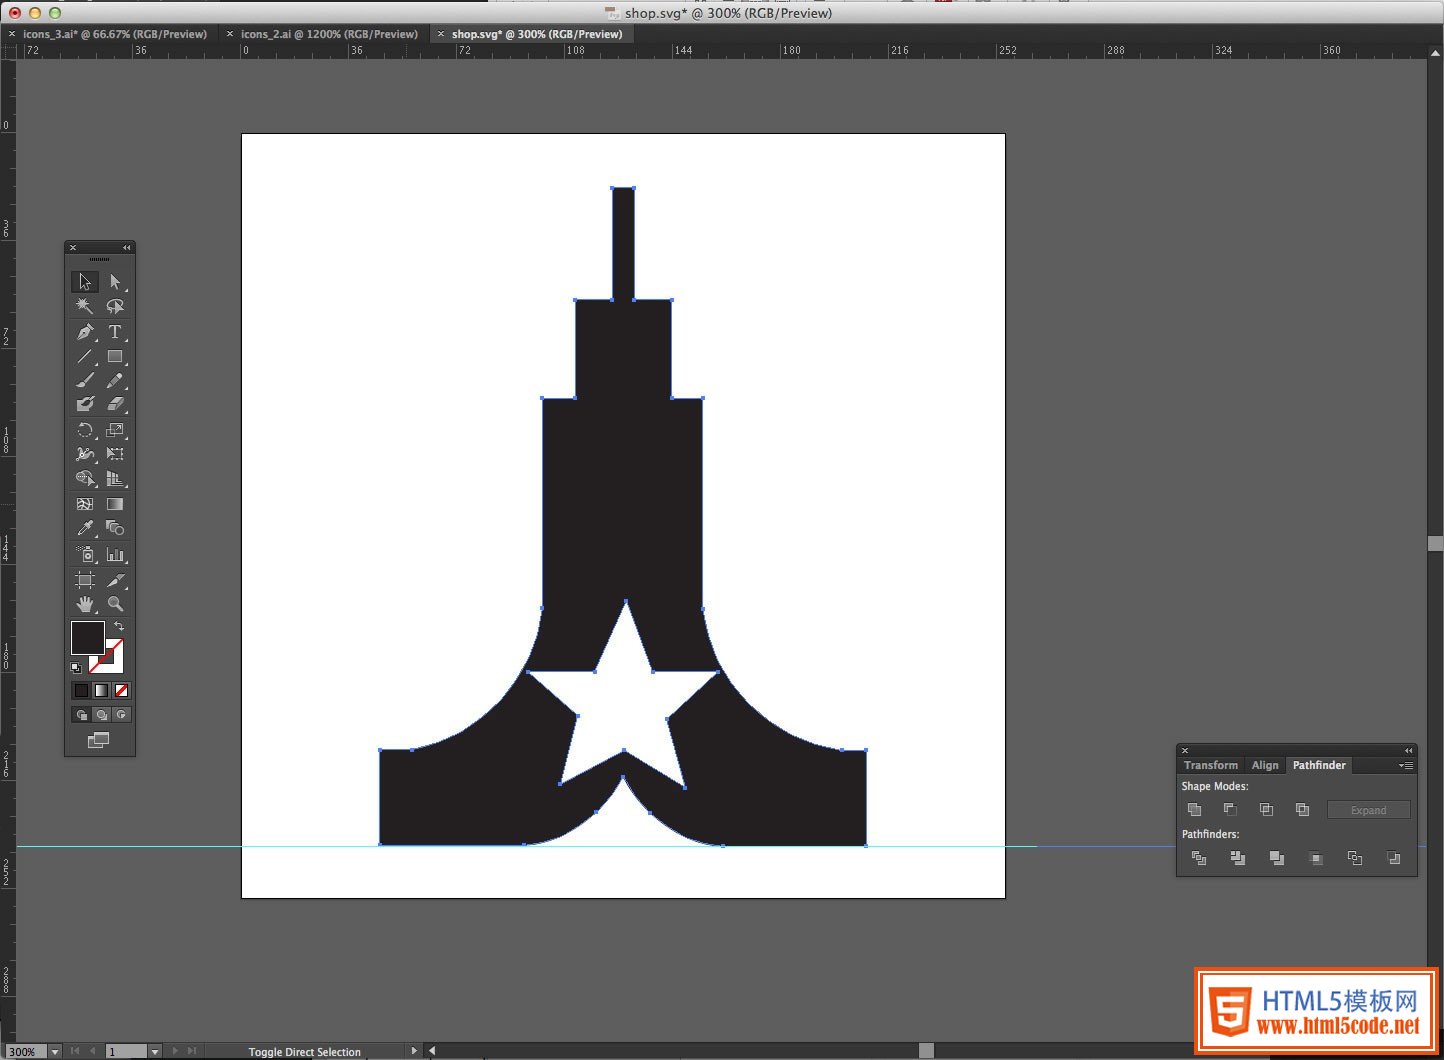
Task: Select the Hand tool
Action: coord(85,604)
